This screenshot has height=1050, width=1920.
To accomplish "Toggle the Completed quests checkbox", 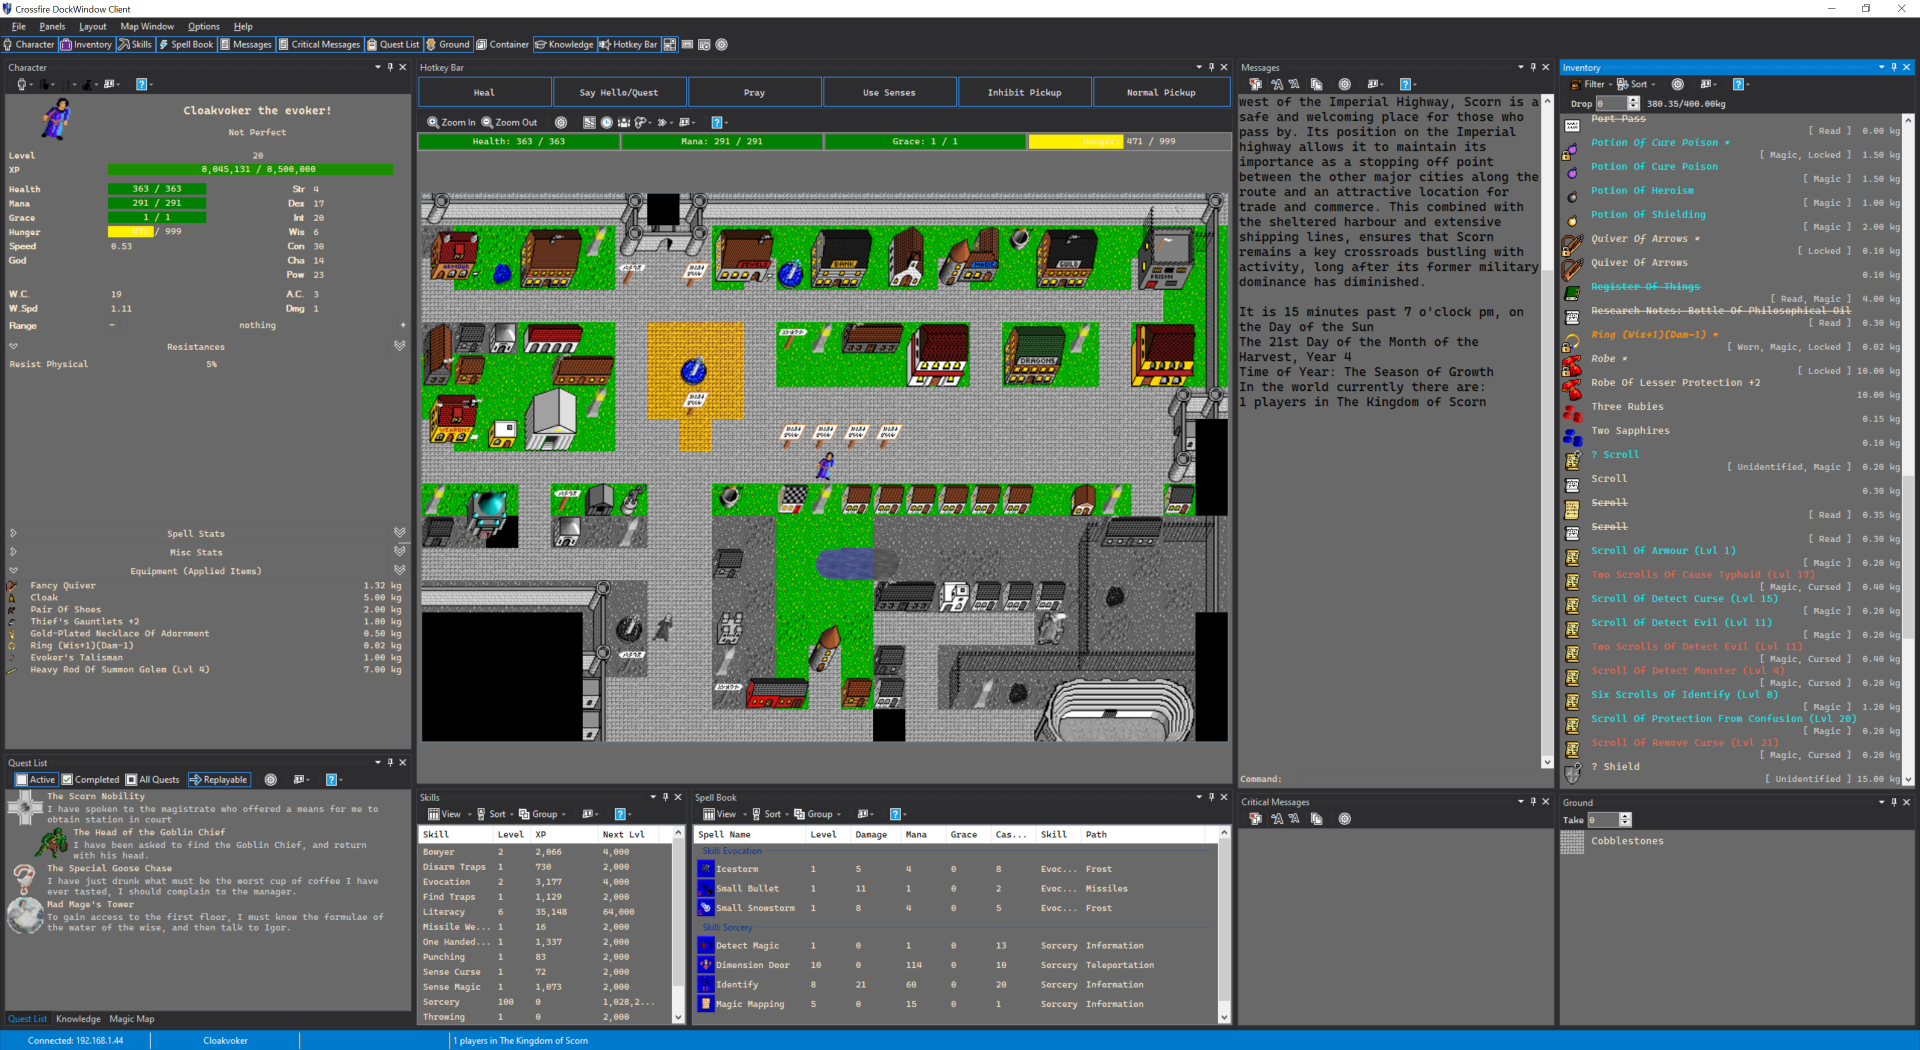I will (90, 780).
